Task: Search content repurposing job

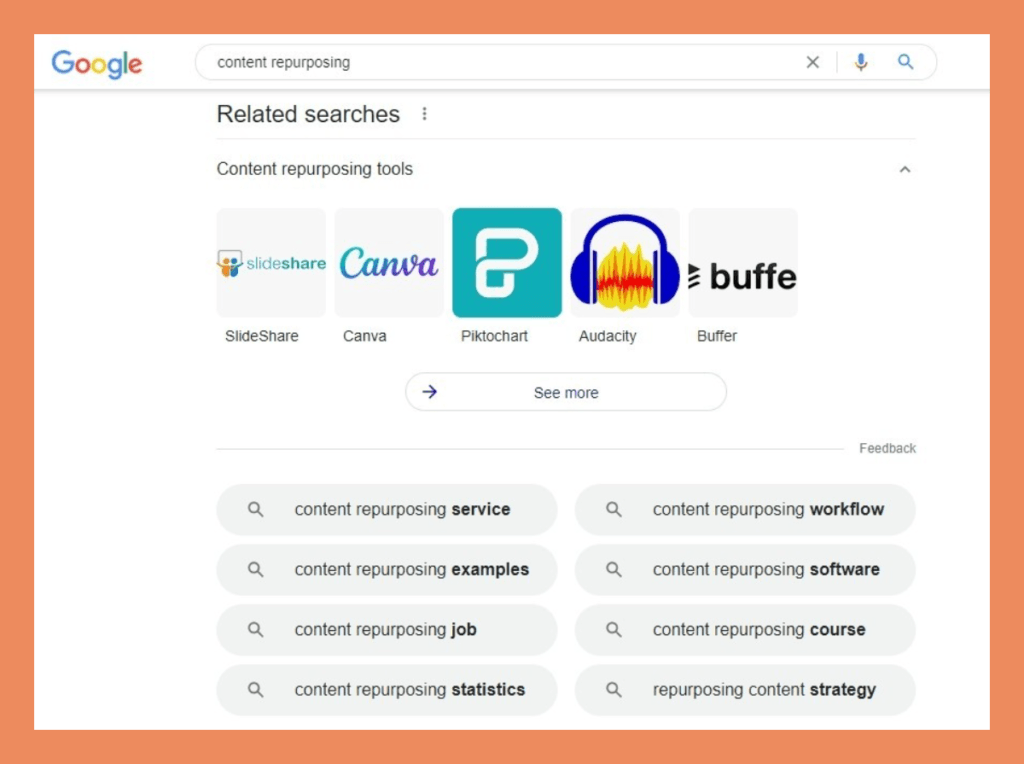Action: (x=387, y=629)
